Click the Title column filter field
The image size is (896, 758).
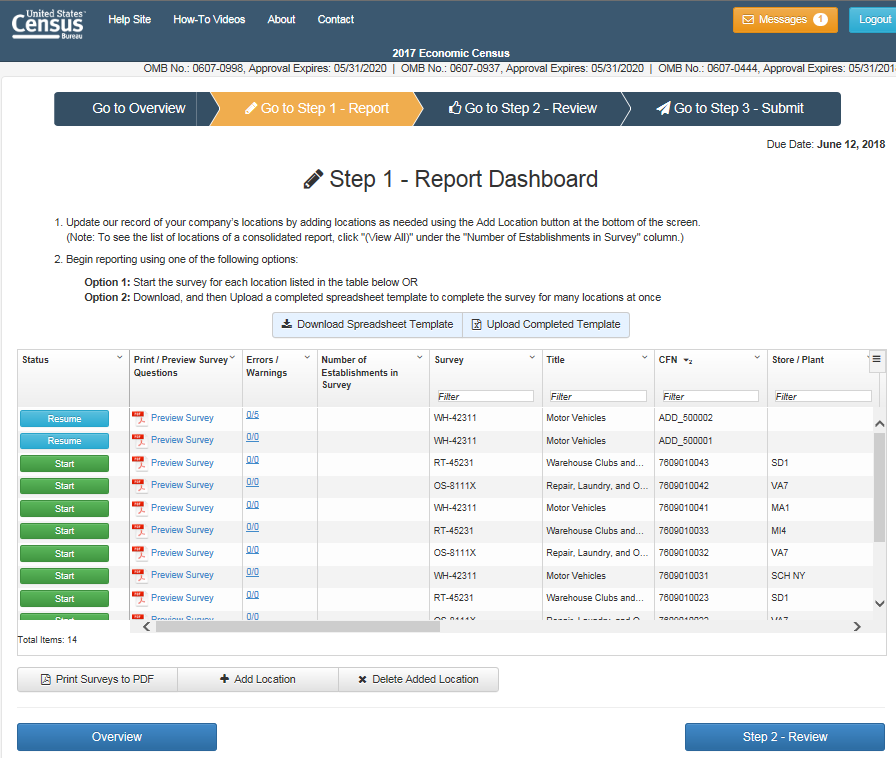[x=598, y=396]
